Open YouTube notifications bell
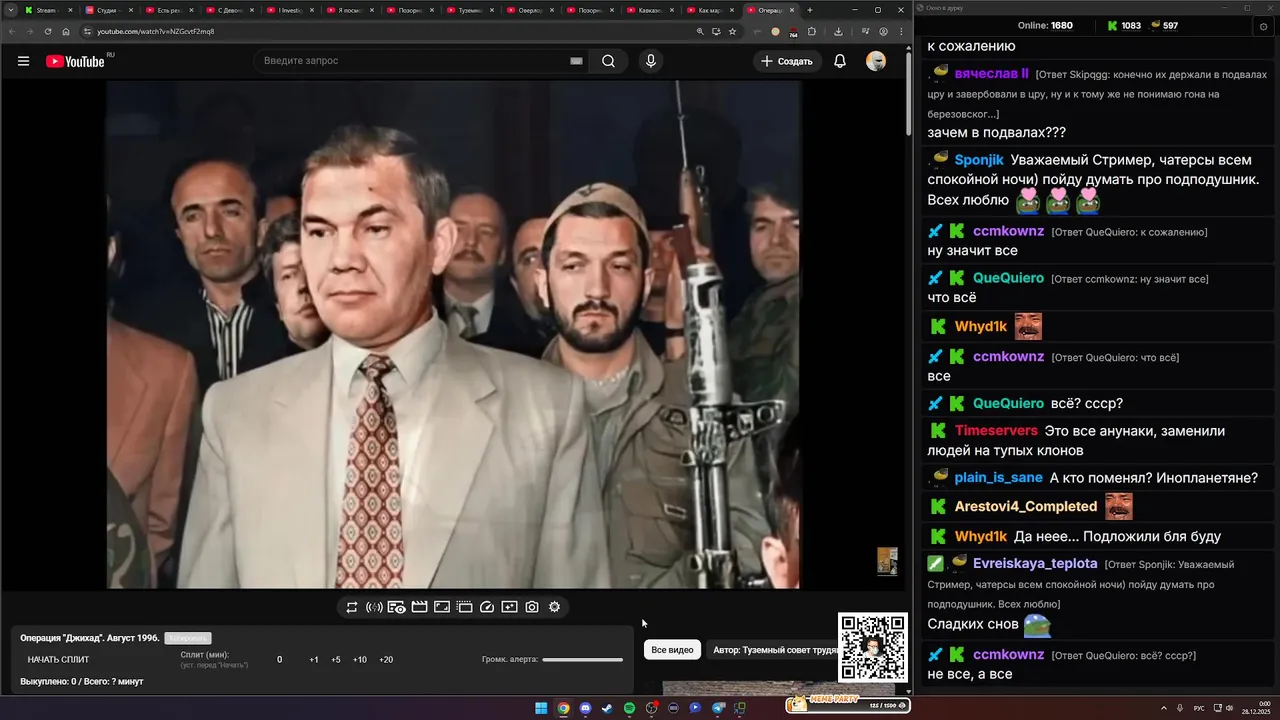This screenshot has width=1280, height=720. (840, 61)
